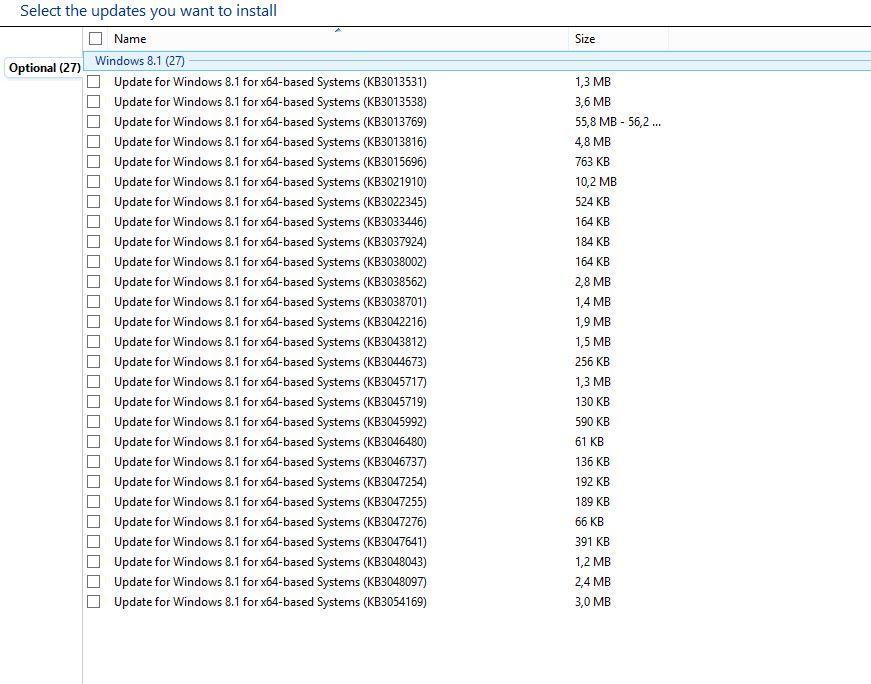Mark the checkbox for KB3021910
This screenshot has width=871, height=684.
pos(94,182)
